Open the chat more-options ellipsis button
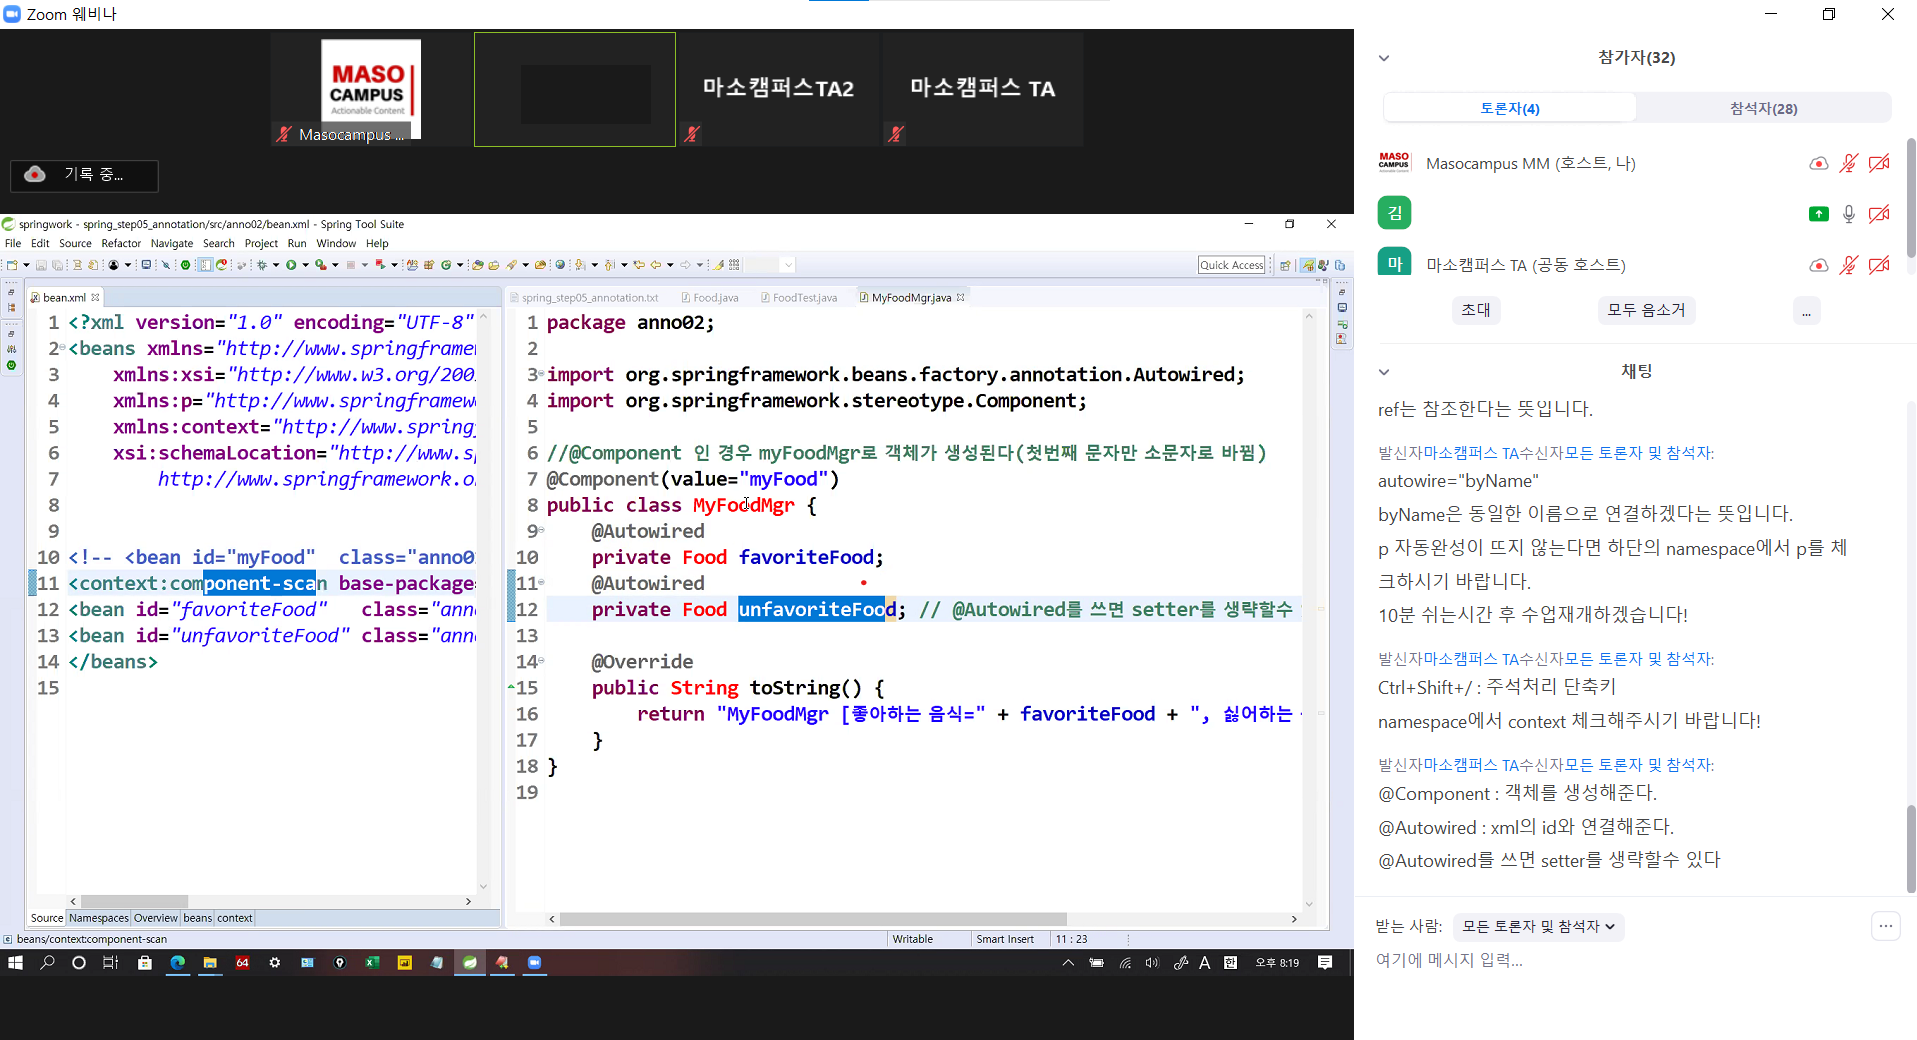 pyautogui.click(x=1885, y=926)
